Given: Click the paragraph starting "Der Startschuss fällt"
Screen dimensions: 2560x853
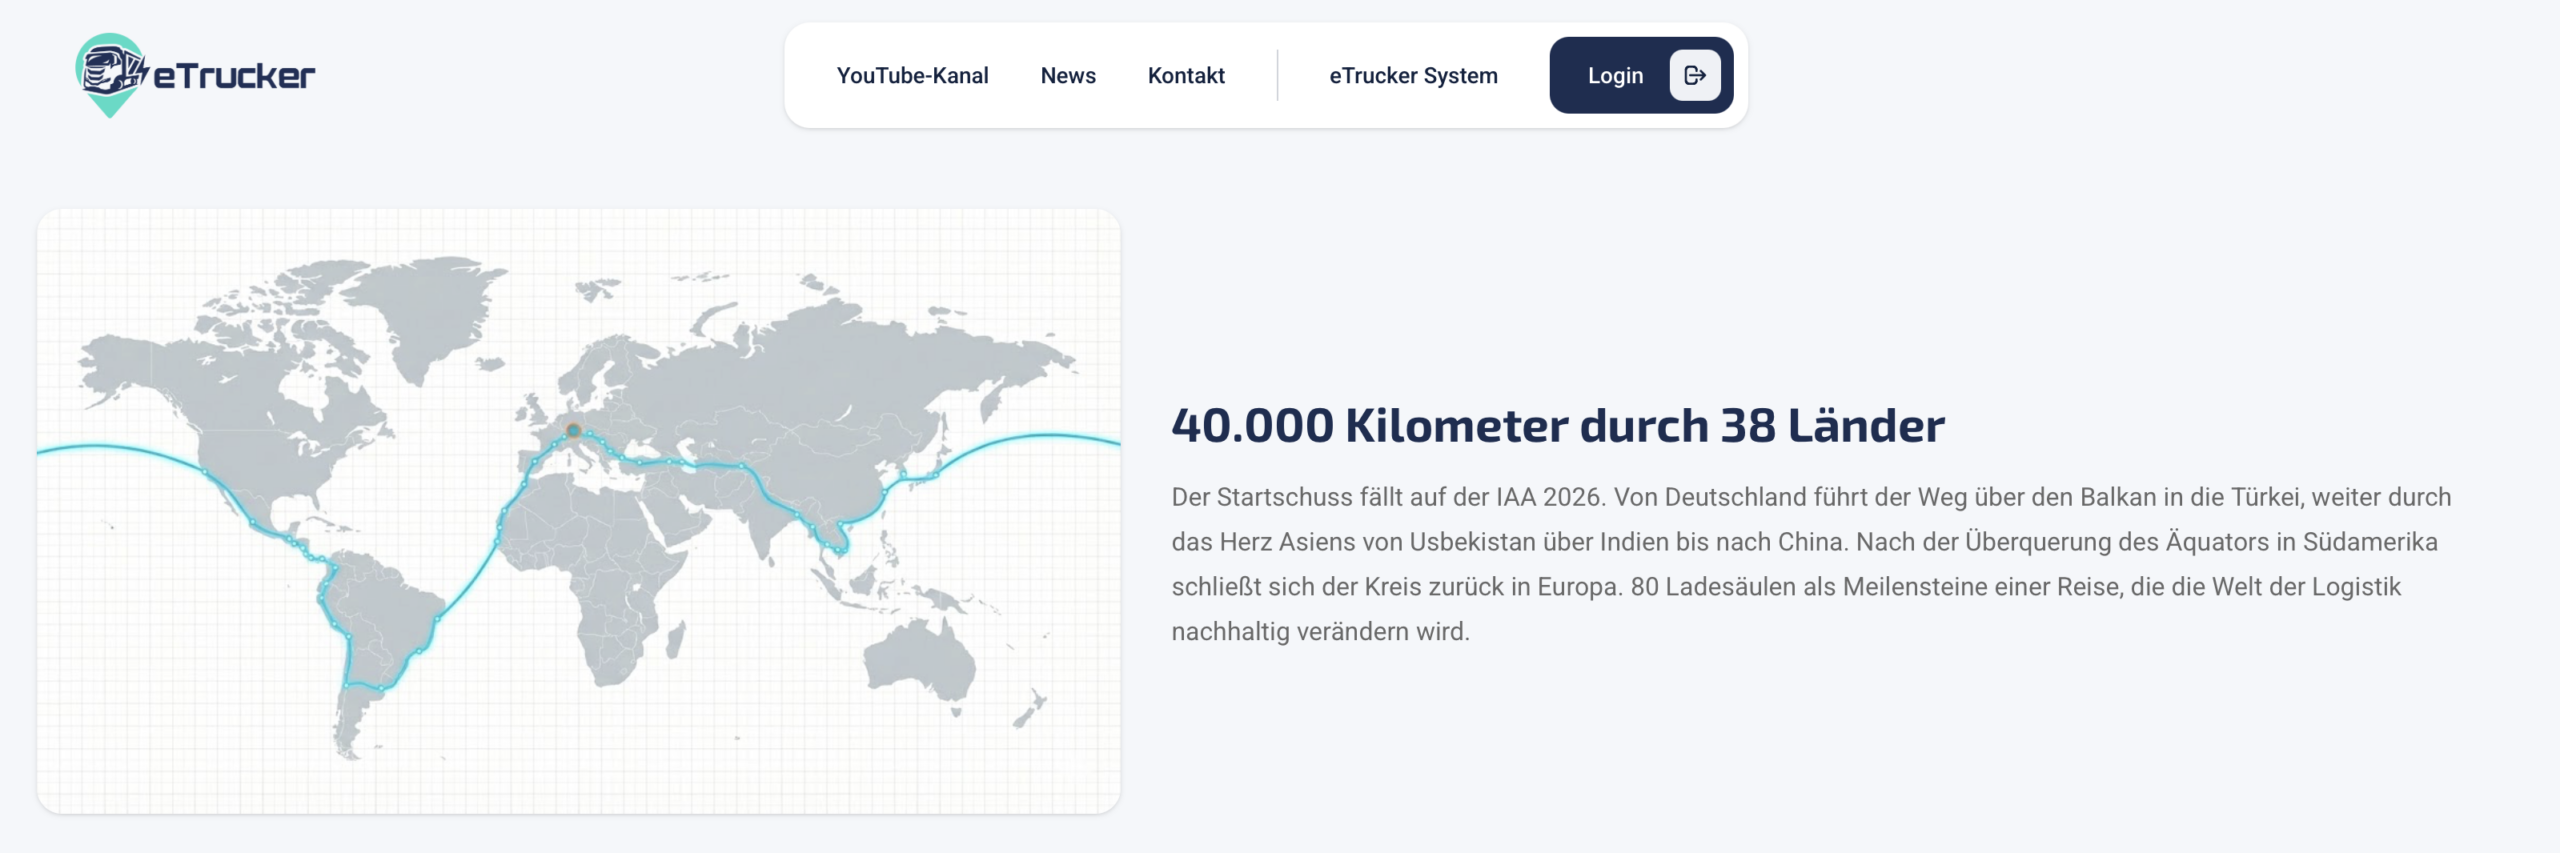Looking at the screenshot, I should coord(1811,564).
